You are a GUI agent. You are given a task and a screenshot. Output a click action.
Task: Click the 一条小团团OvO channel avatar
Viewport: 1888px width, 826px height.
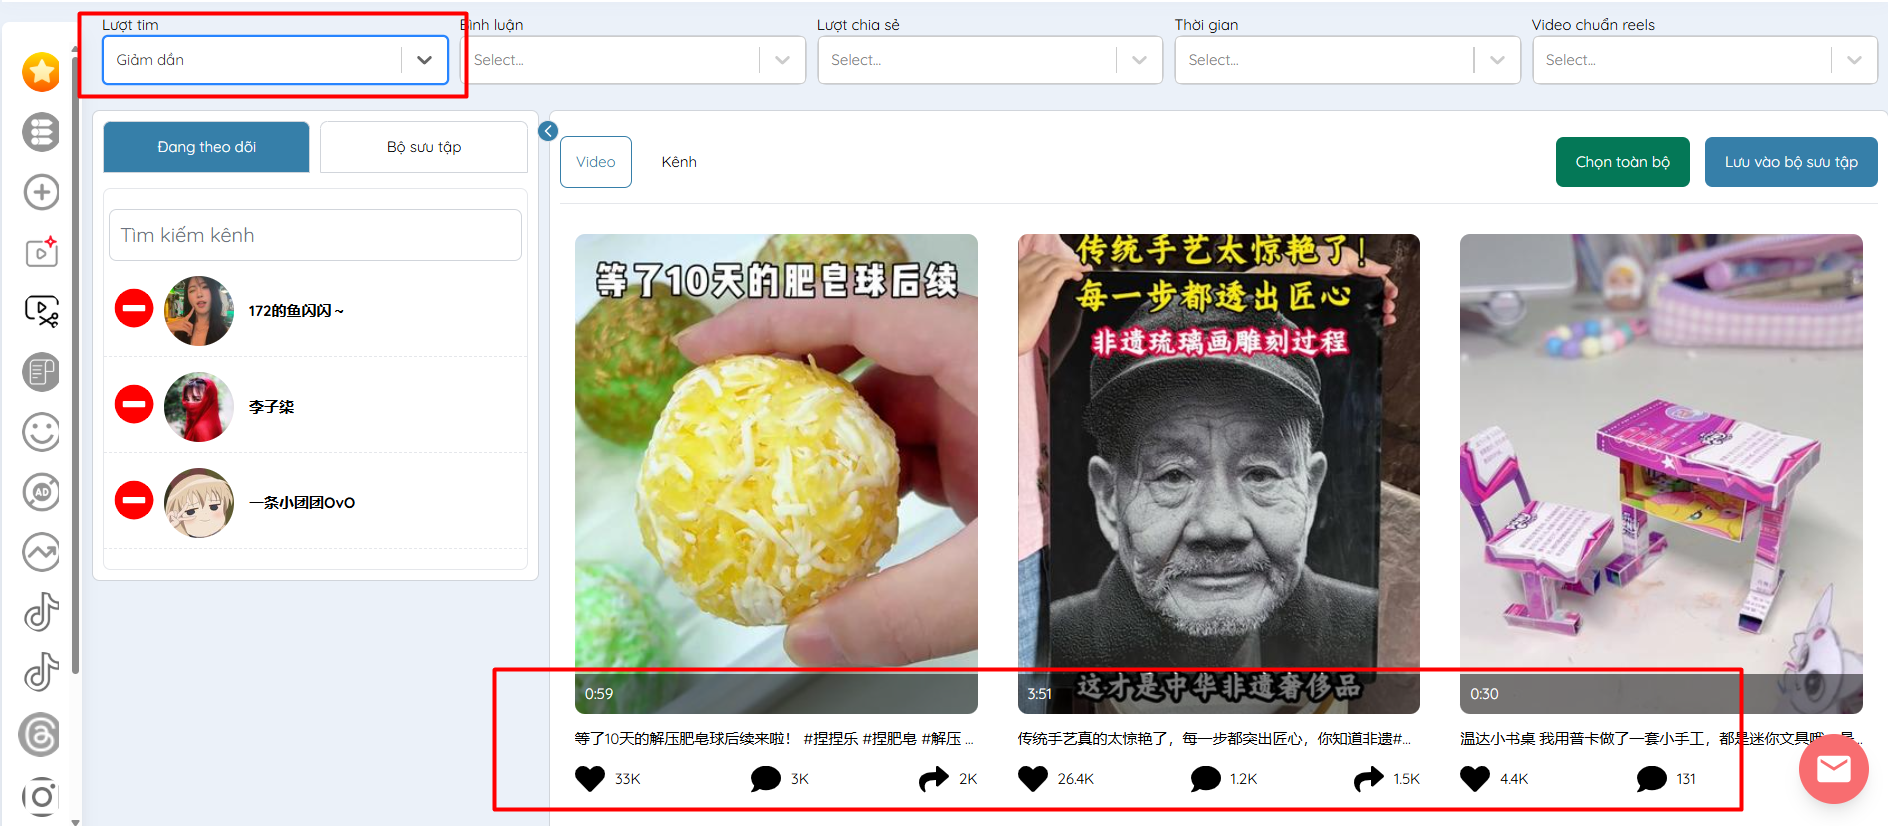click(x=199, y=503)
